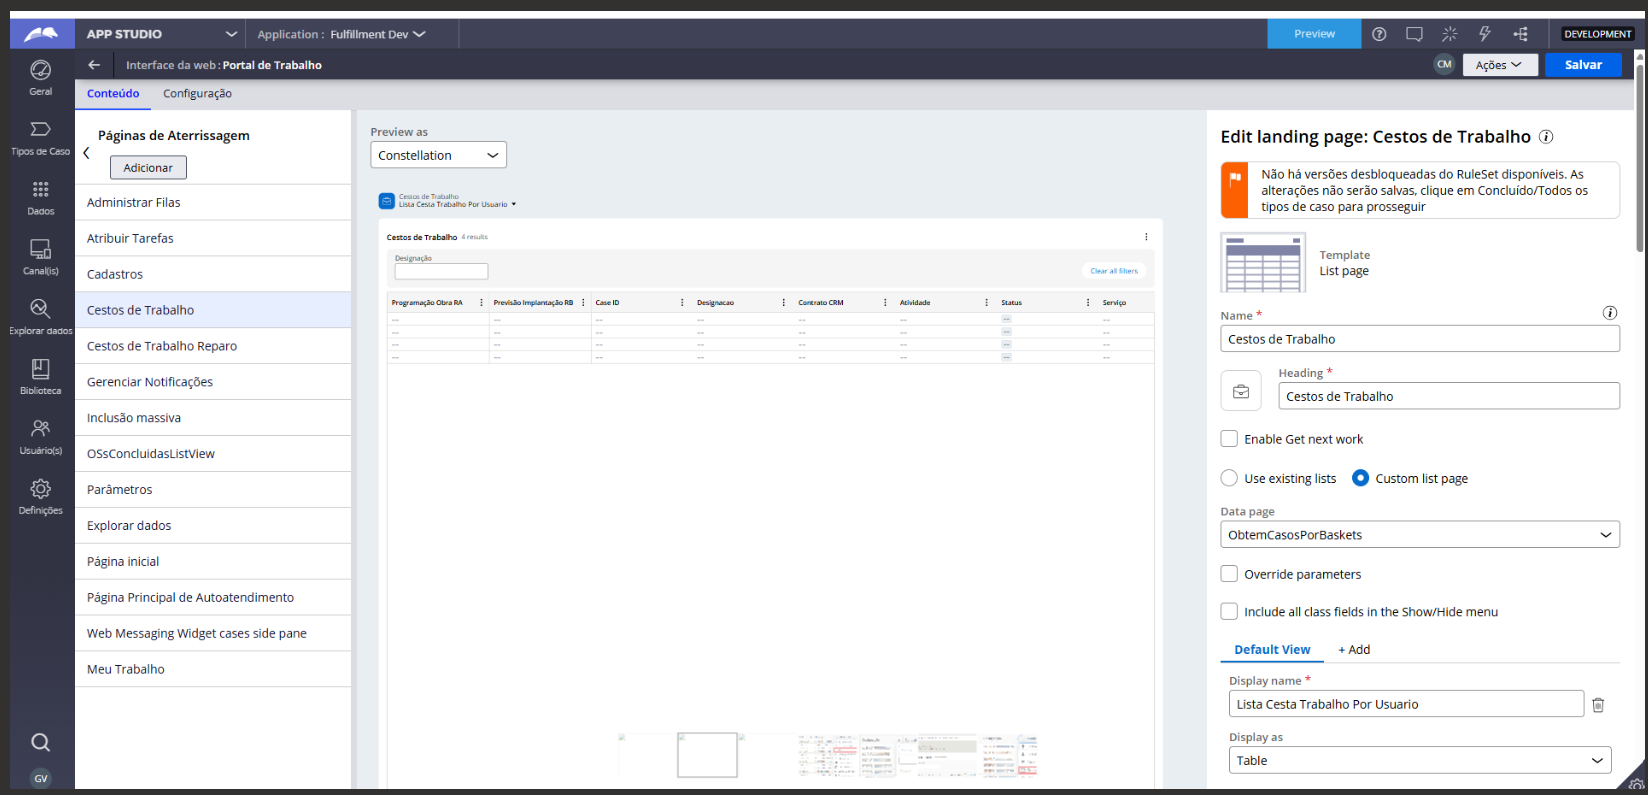Click the Designação filter field in preview
This screenshot has width=1648, height=795.
pos(441,271)
